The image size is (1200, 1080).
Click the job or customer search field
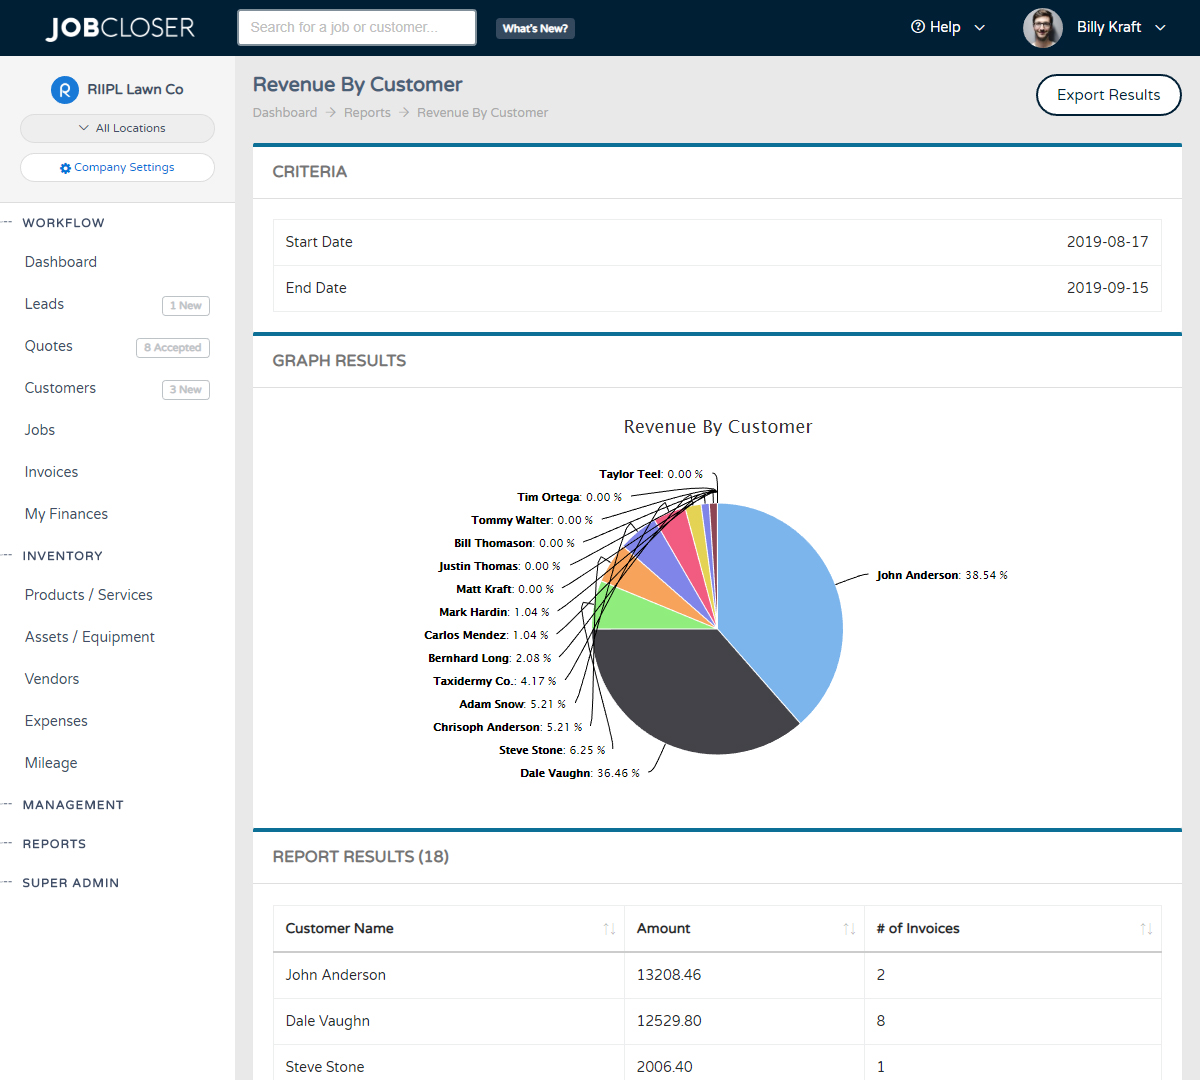coord(356,27)
